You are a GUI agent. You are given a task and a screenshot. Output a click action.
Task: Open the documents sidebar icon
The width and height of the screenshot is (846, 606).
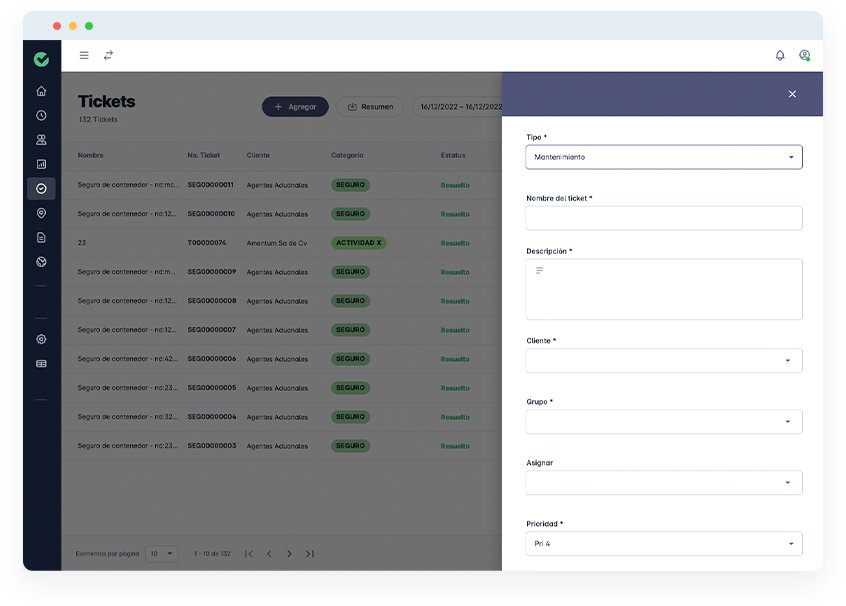click(41, 237)
